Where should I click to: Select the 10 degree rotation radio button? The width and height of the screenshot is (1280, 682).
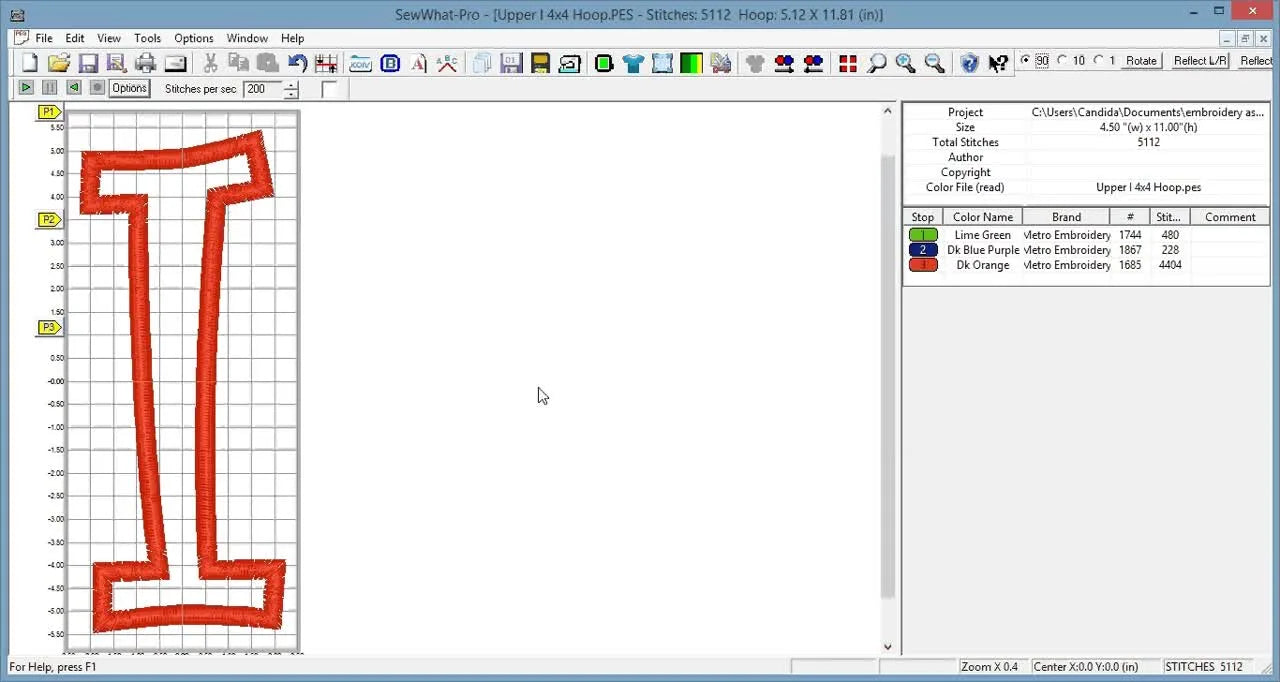point(1063,61)
